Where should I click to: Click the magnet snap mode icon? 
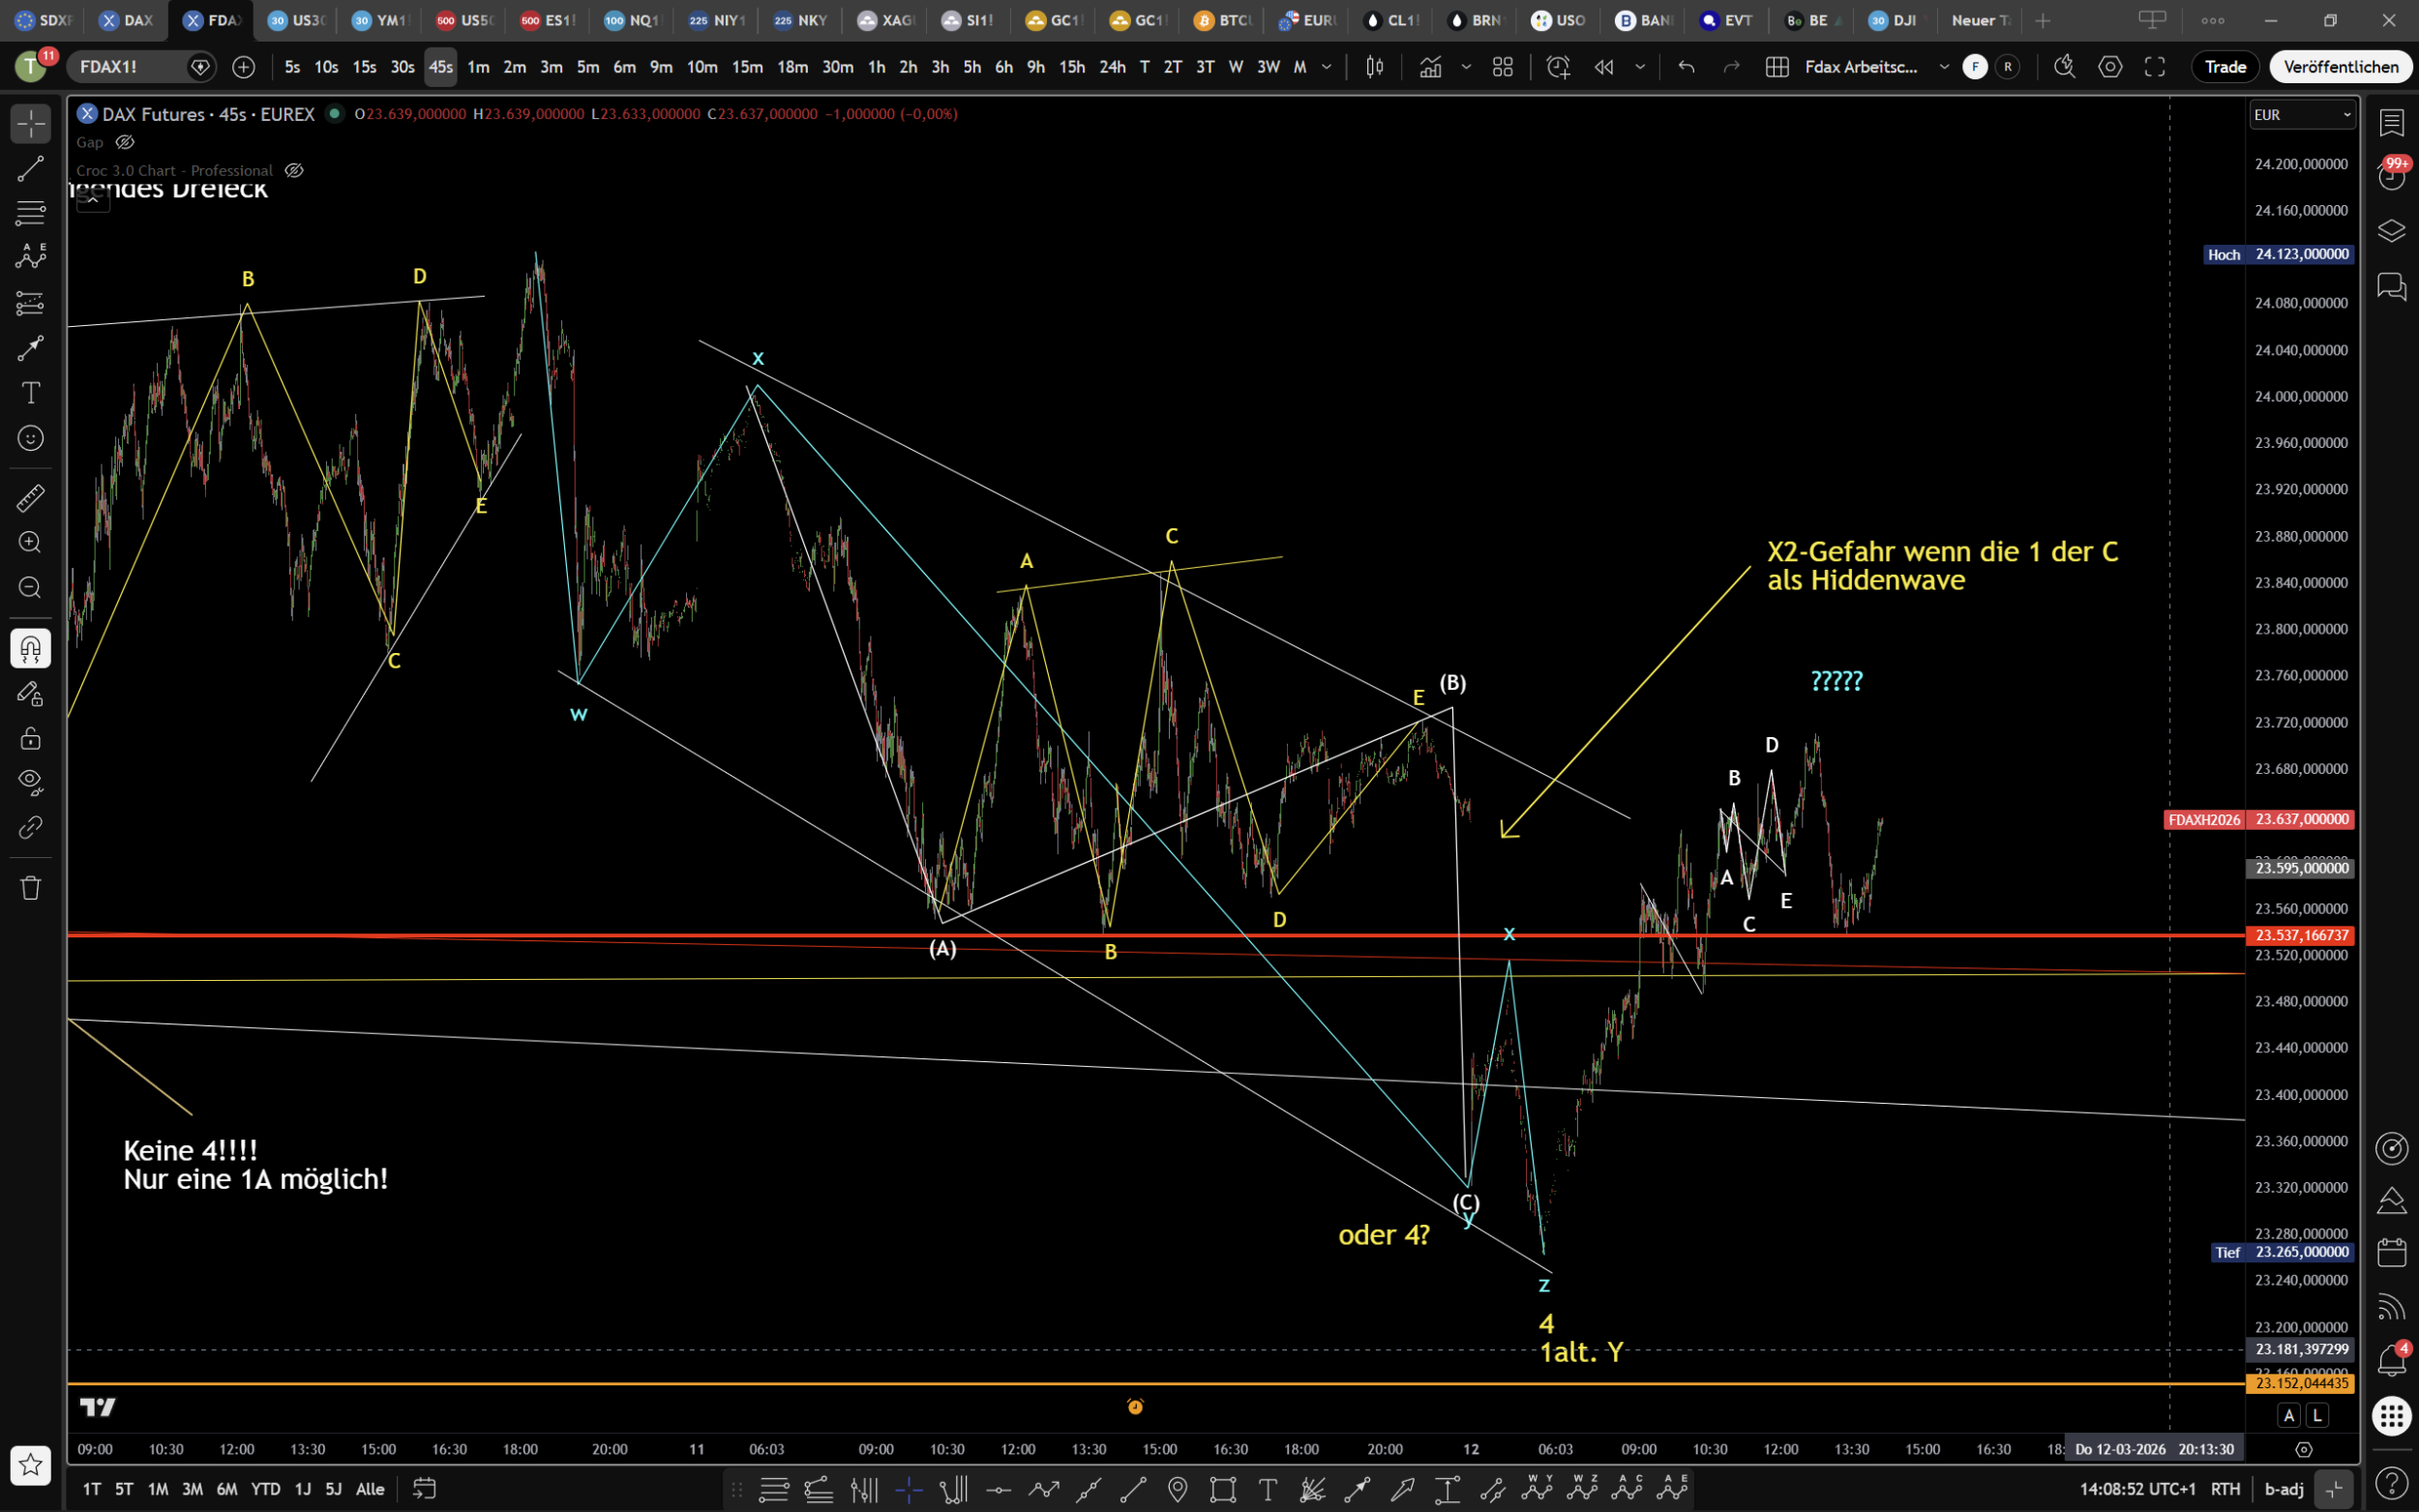30,649
